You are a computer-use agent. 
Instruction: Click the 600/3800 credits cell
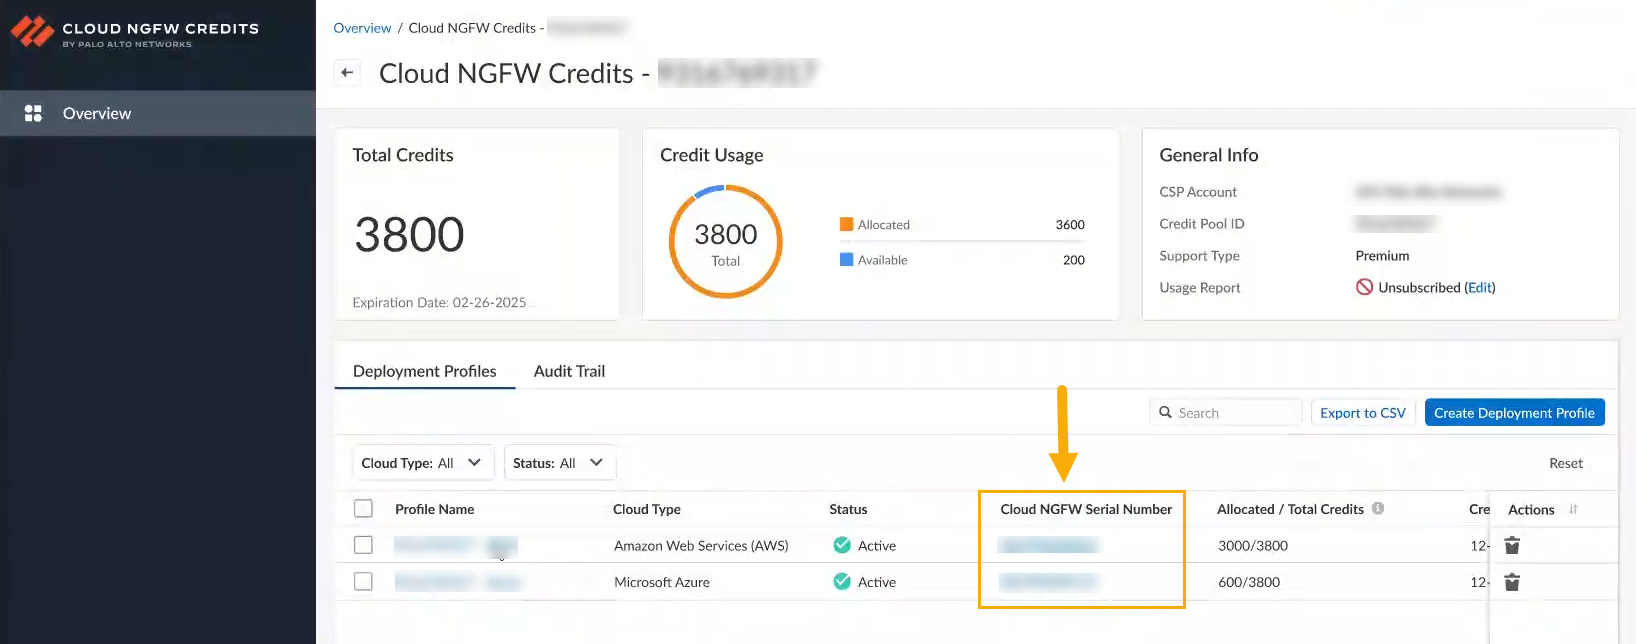1249,582
